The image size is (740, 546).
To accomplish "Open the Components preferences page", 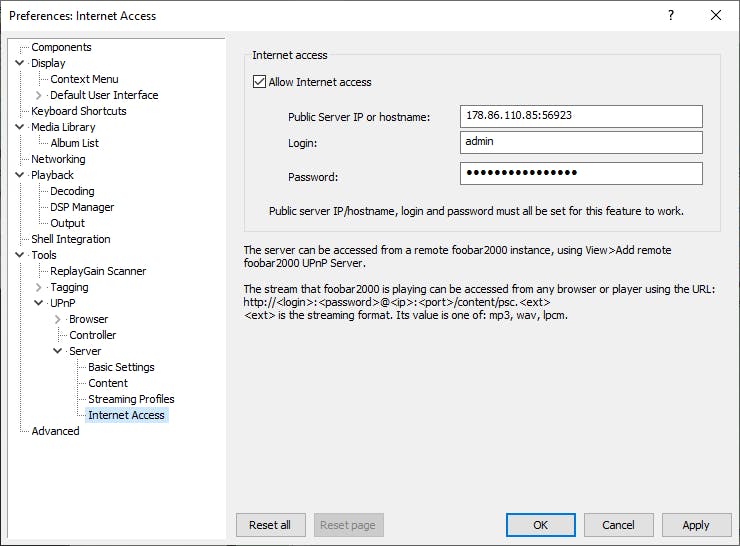I will [x=61, y=47].
